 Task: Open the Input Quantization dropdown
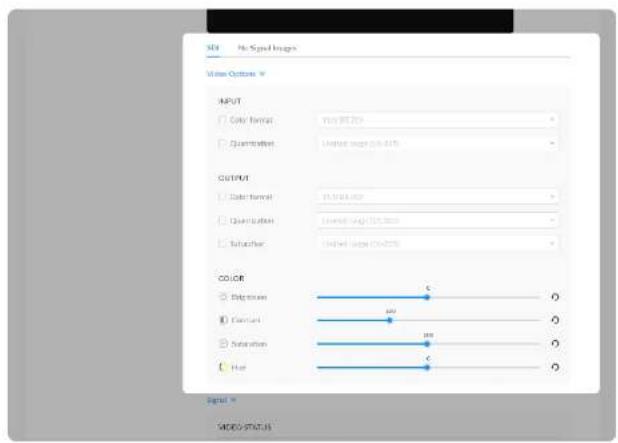(437, 143)
